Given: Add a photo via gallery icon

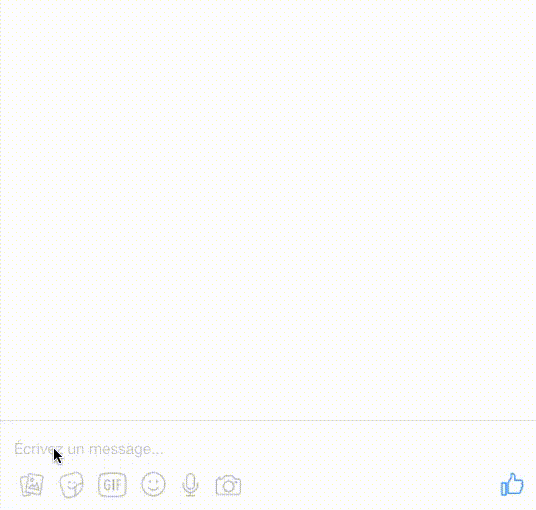Looking at the screenshot, I should click(32, 484).
